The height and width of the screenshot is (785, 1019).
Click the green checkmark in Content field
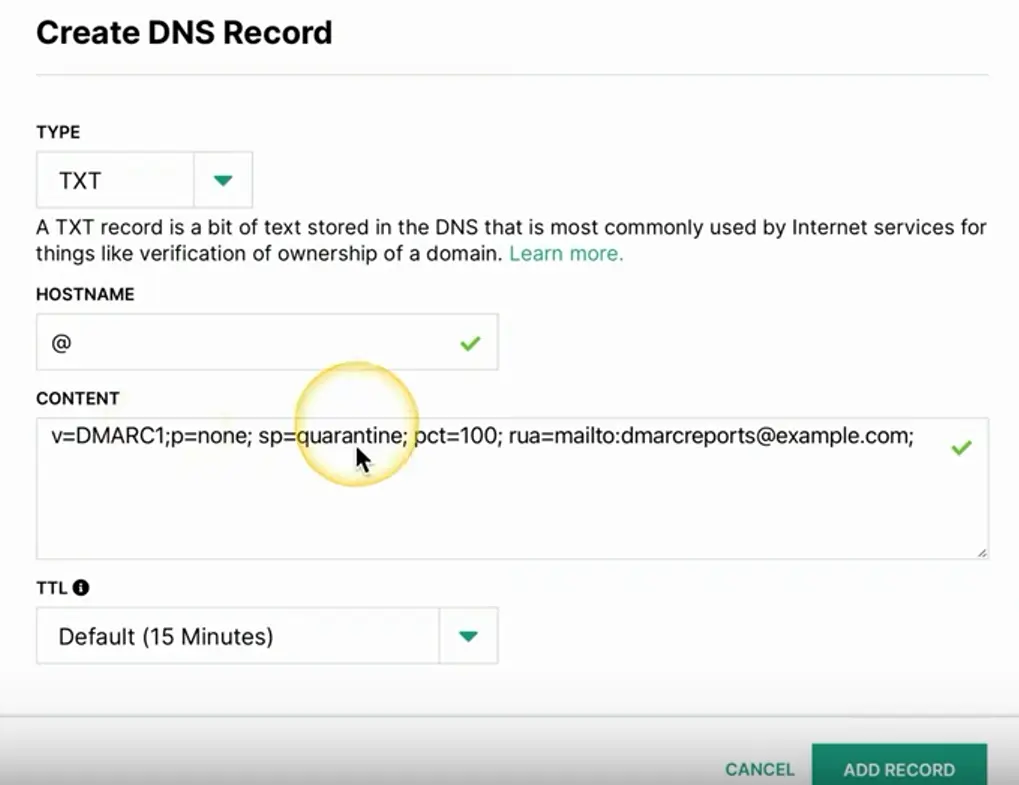pos(961,448)
